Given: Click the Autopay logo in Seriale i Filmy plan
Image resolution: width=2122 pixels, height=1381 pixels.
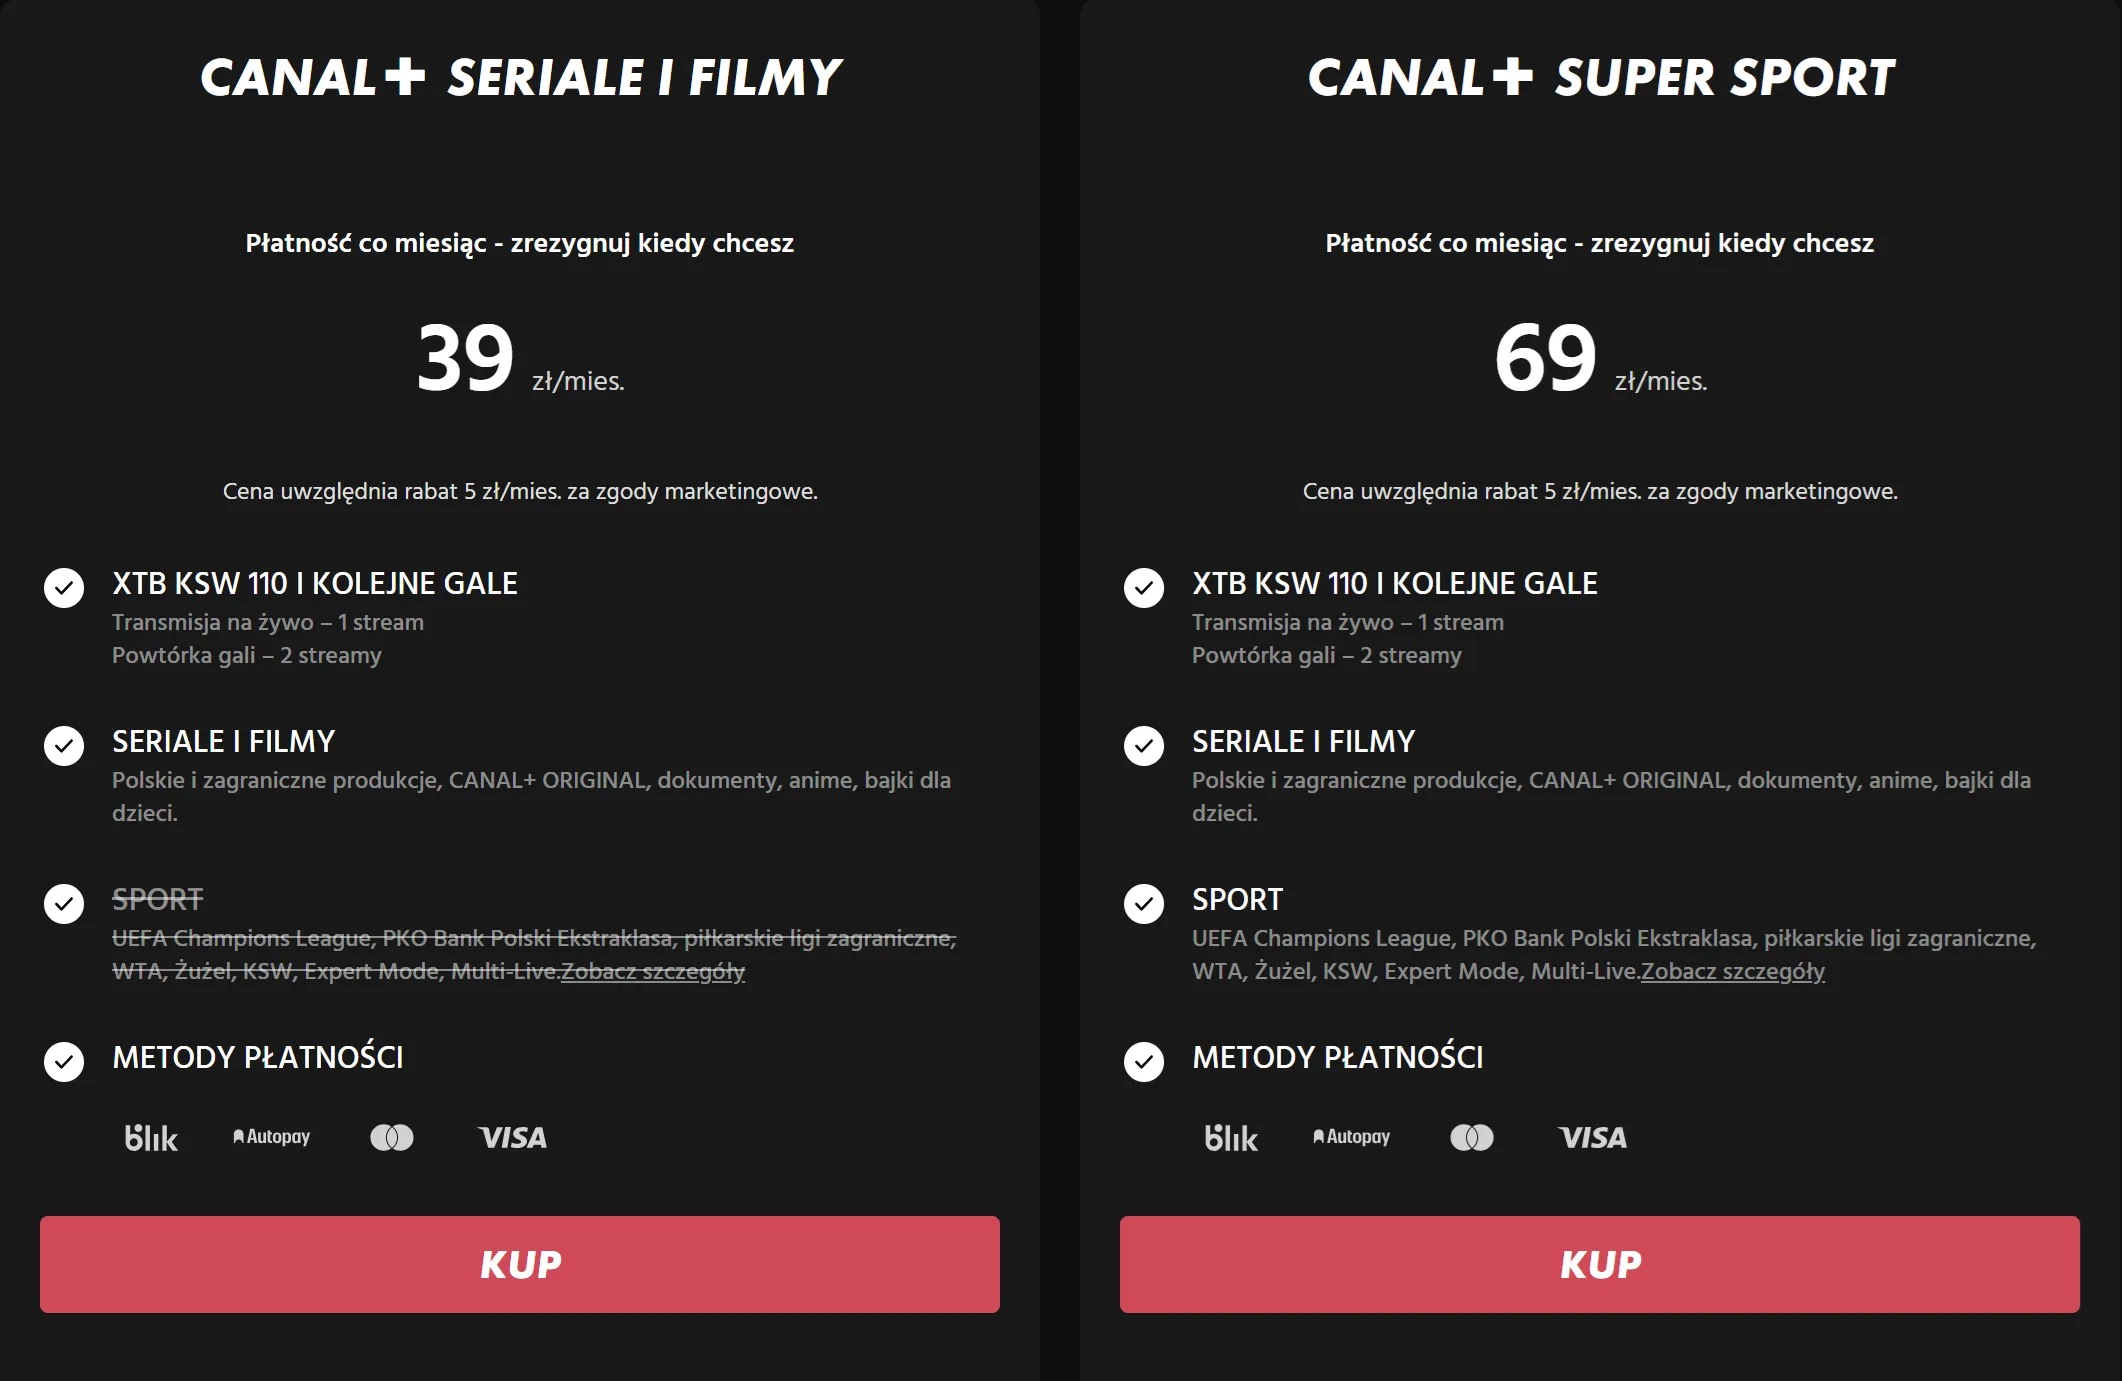Looking at the screenshot, I should point(271,1137).
